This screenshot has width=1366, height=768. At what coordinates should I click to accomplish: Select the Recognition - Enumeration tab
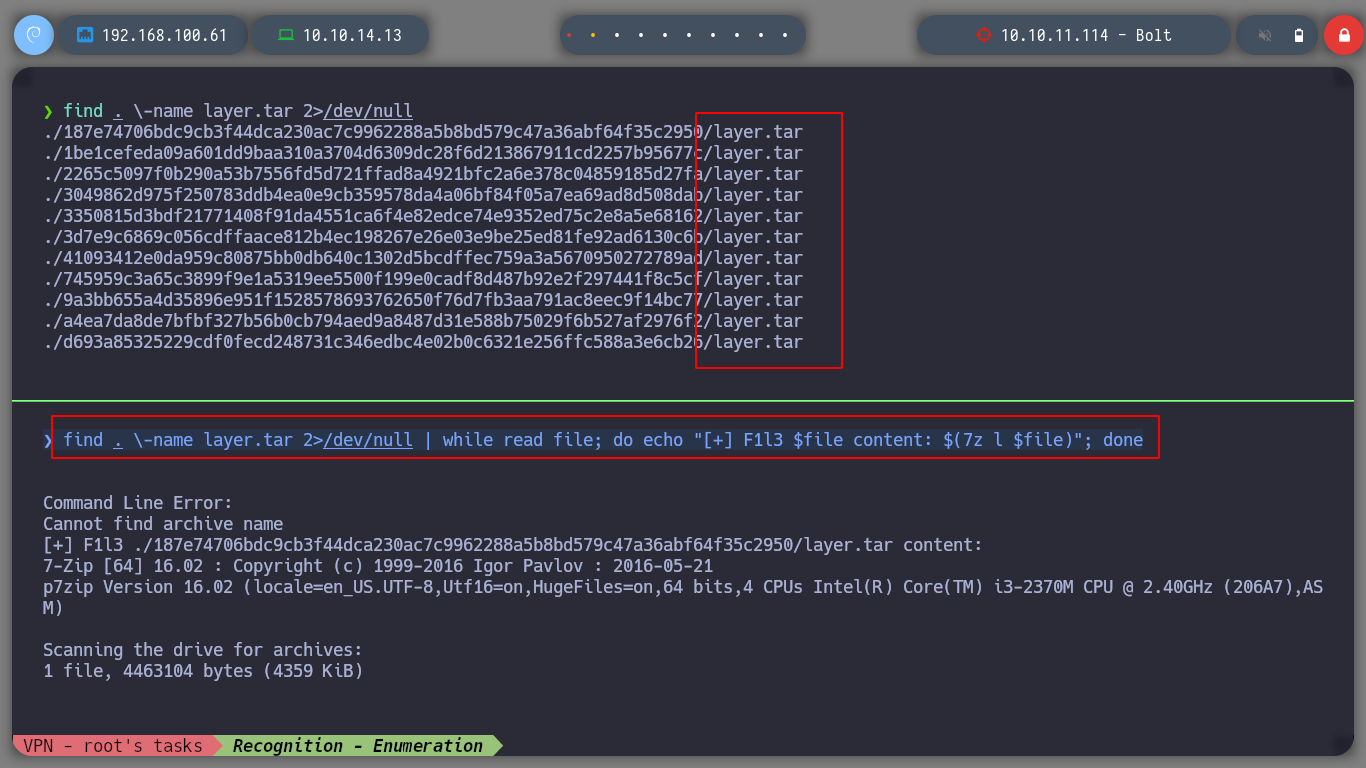358,746
